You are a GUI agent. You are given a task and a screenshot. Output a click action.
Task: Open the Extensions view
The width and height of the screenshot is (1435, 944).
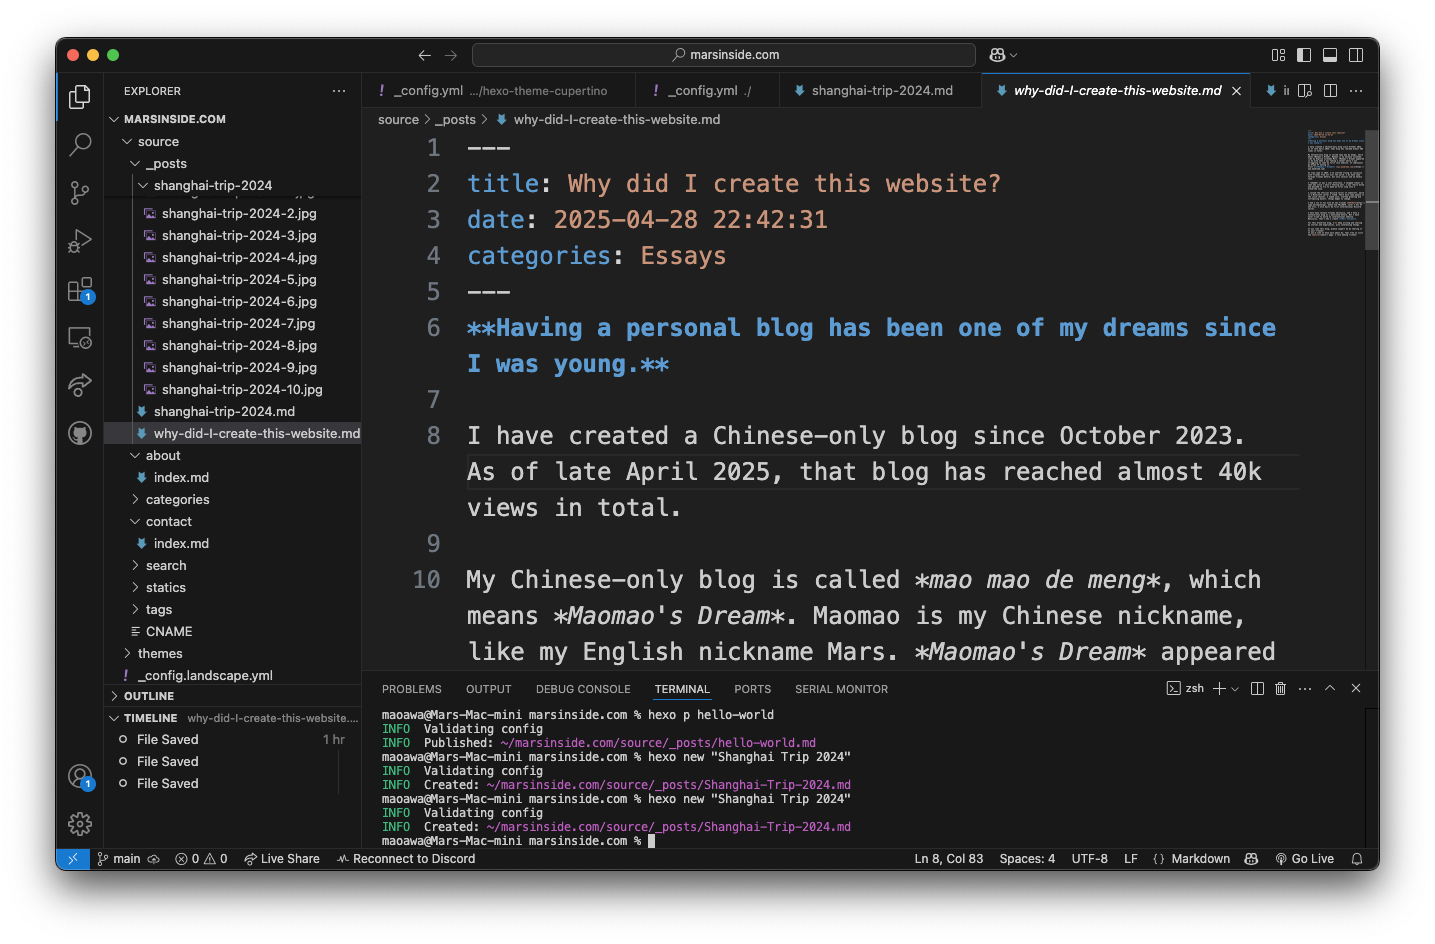[x=80, y=290]
